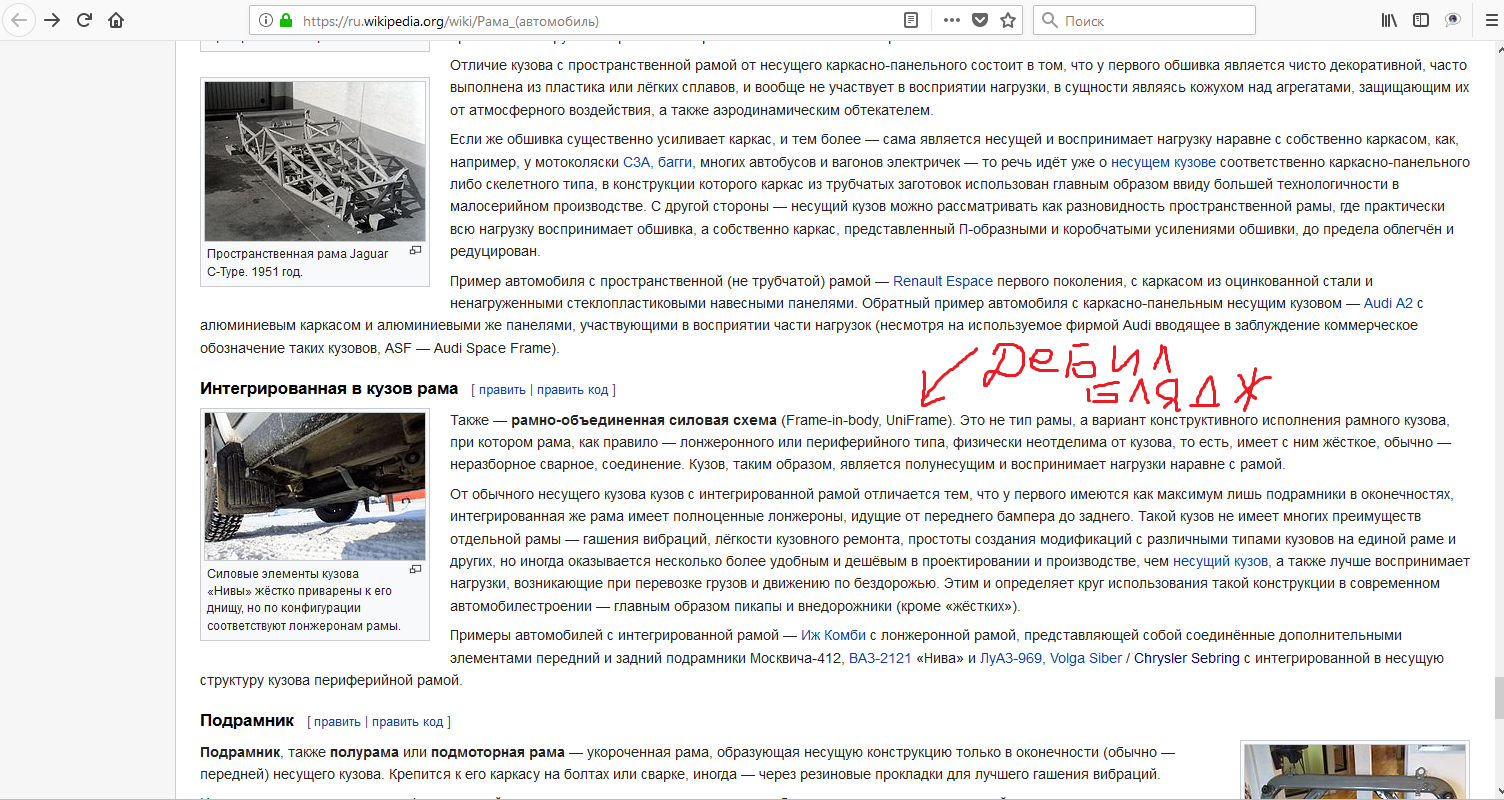The image size is (1504, 800).
Task: Save the page to Pocket
Action: click(x=980, y=20)
